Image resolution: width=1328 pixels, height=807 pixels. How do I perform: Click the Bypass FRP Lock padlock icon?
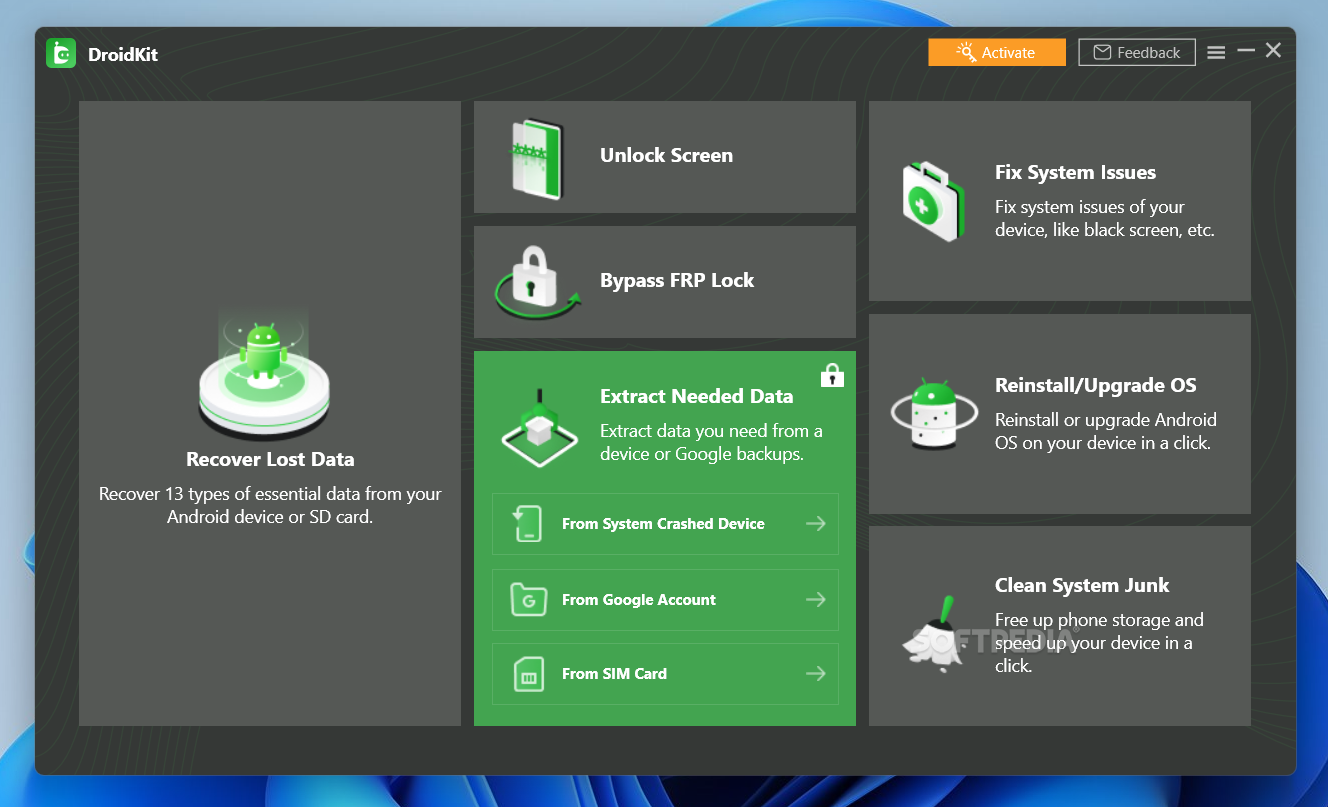(x=537, y=284)
